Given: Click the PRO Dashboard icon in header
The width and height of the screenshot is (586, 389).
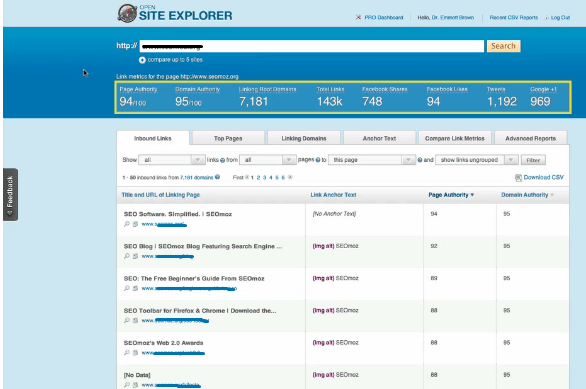Looking at the screenshot, I should coord(358,17).
